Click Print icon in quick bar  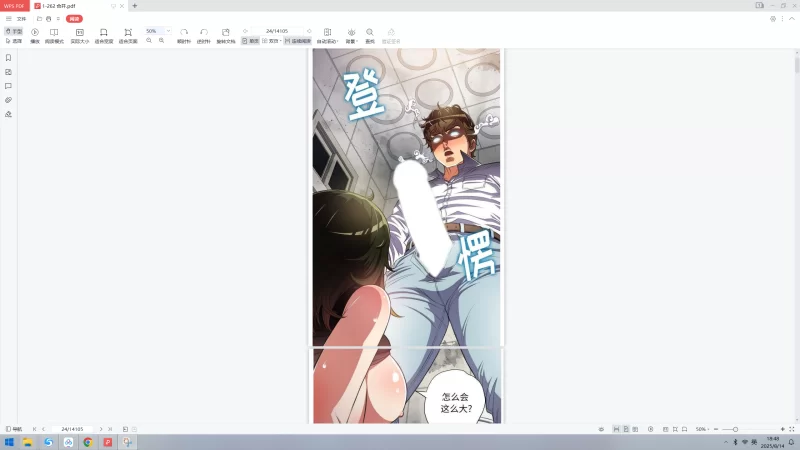[x=48, y=19]
